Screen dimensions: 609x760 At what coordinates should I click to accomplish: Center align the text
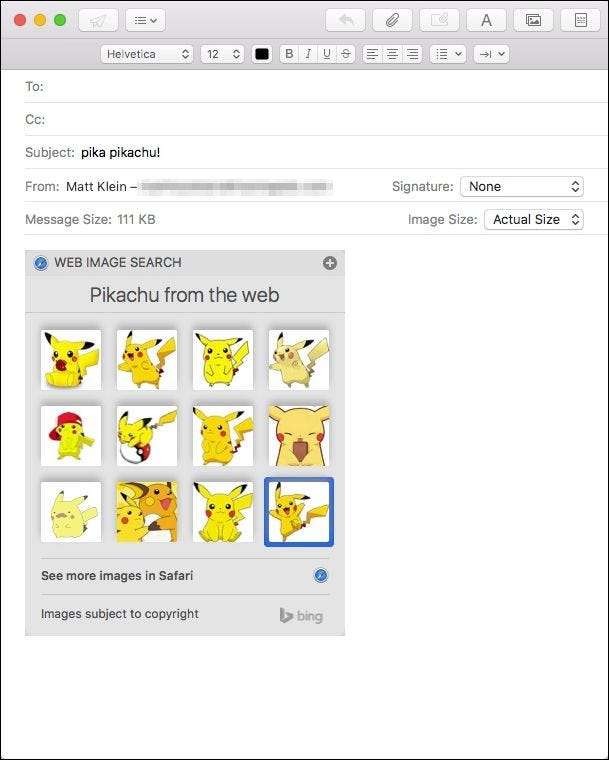(392, 54)
